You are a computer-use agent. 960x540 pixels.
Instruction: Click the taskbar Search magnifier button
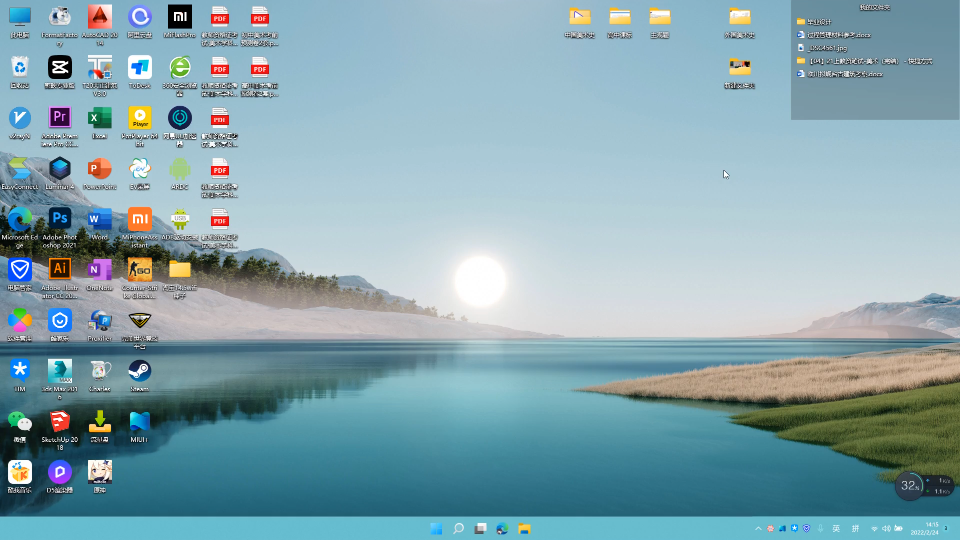pos(458,528)
